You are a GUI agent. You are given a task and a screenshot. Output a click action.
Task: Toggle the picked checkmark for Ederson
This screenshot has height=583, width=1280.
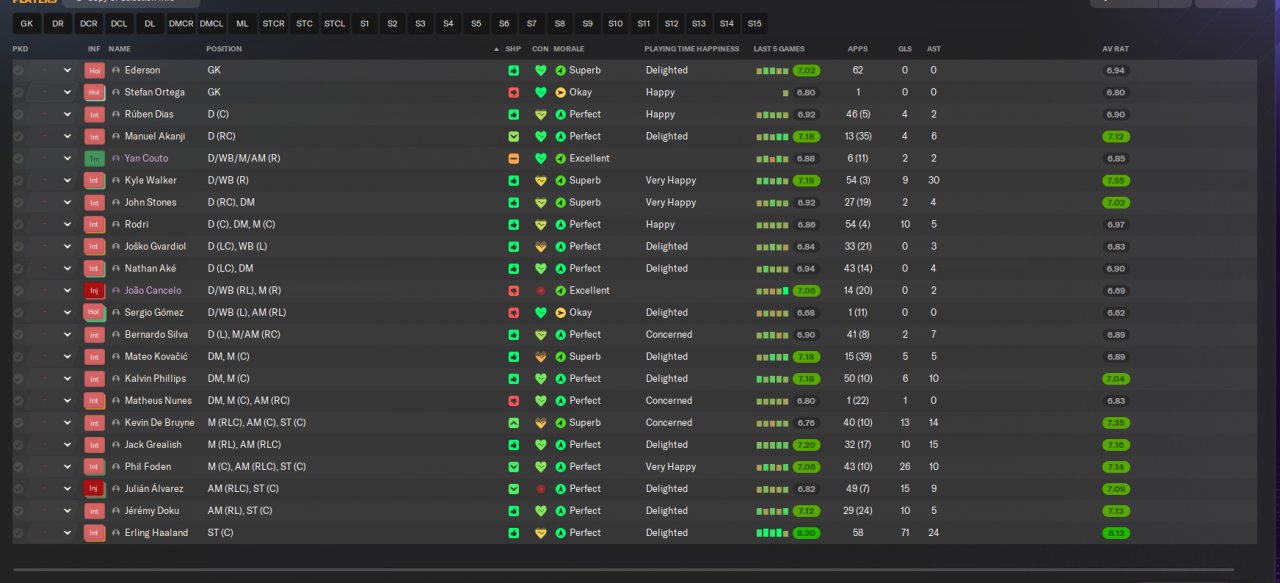(18, 70)
